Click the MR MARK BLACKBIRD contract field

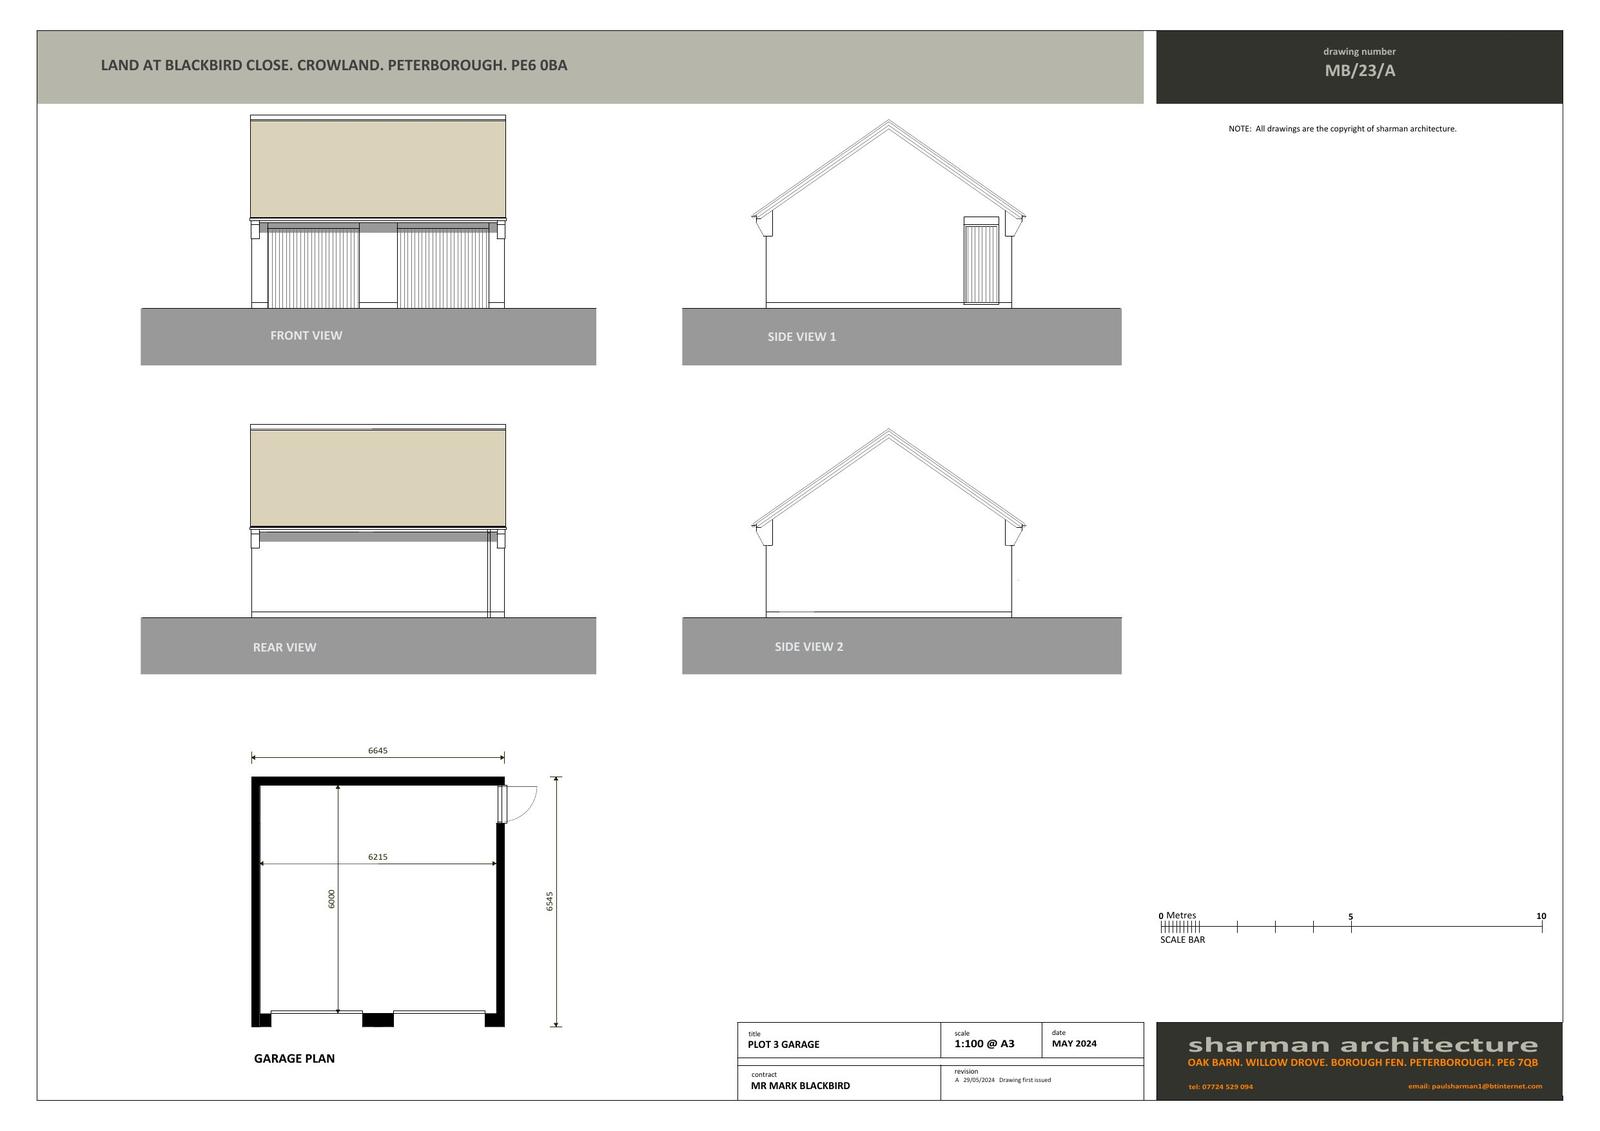(800, 1086)
